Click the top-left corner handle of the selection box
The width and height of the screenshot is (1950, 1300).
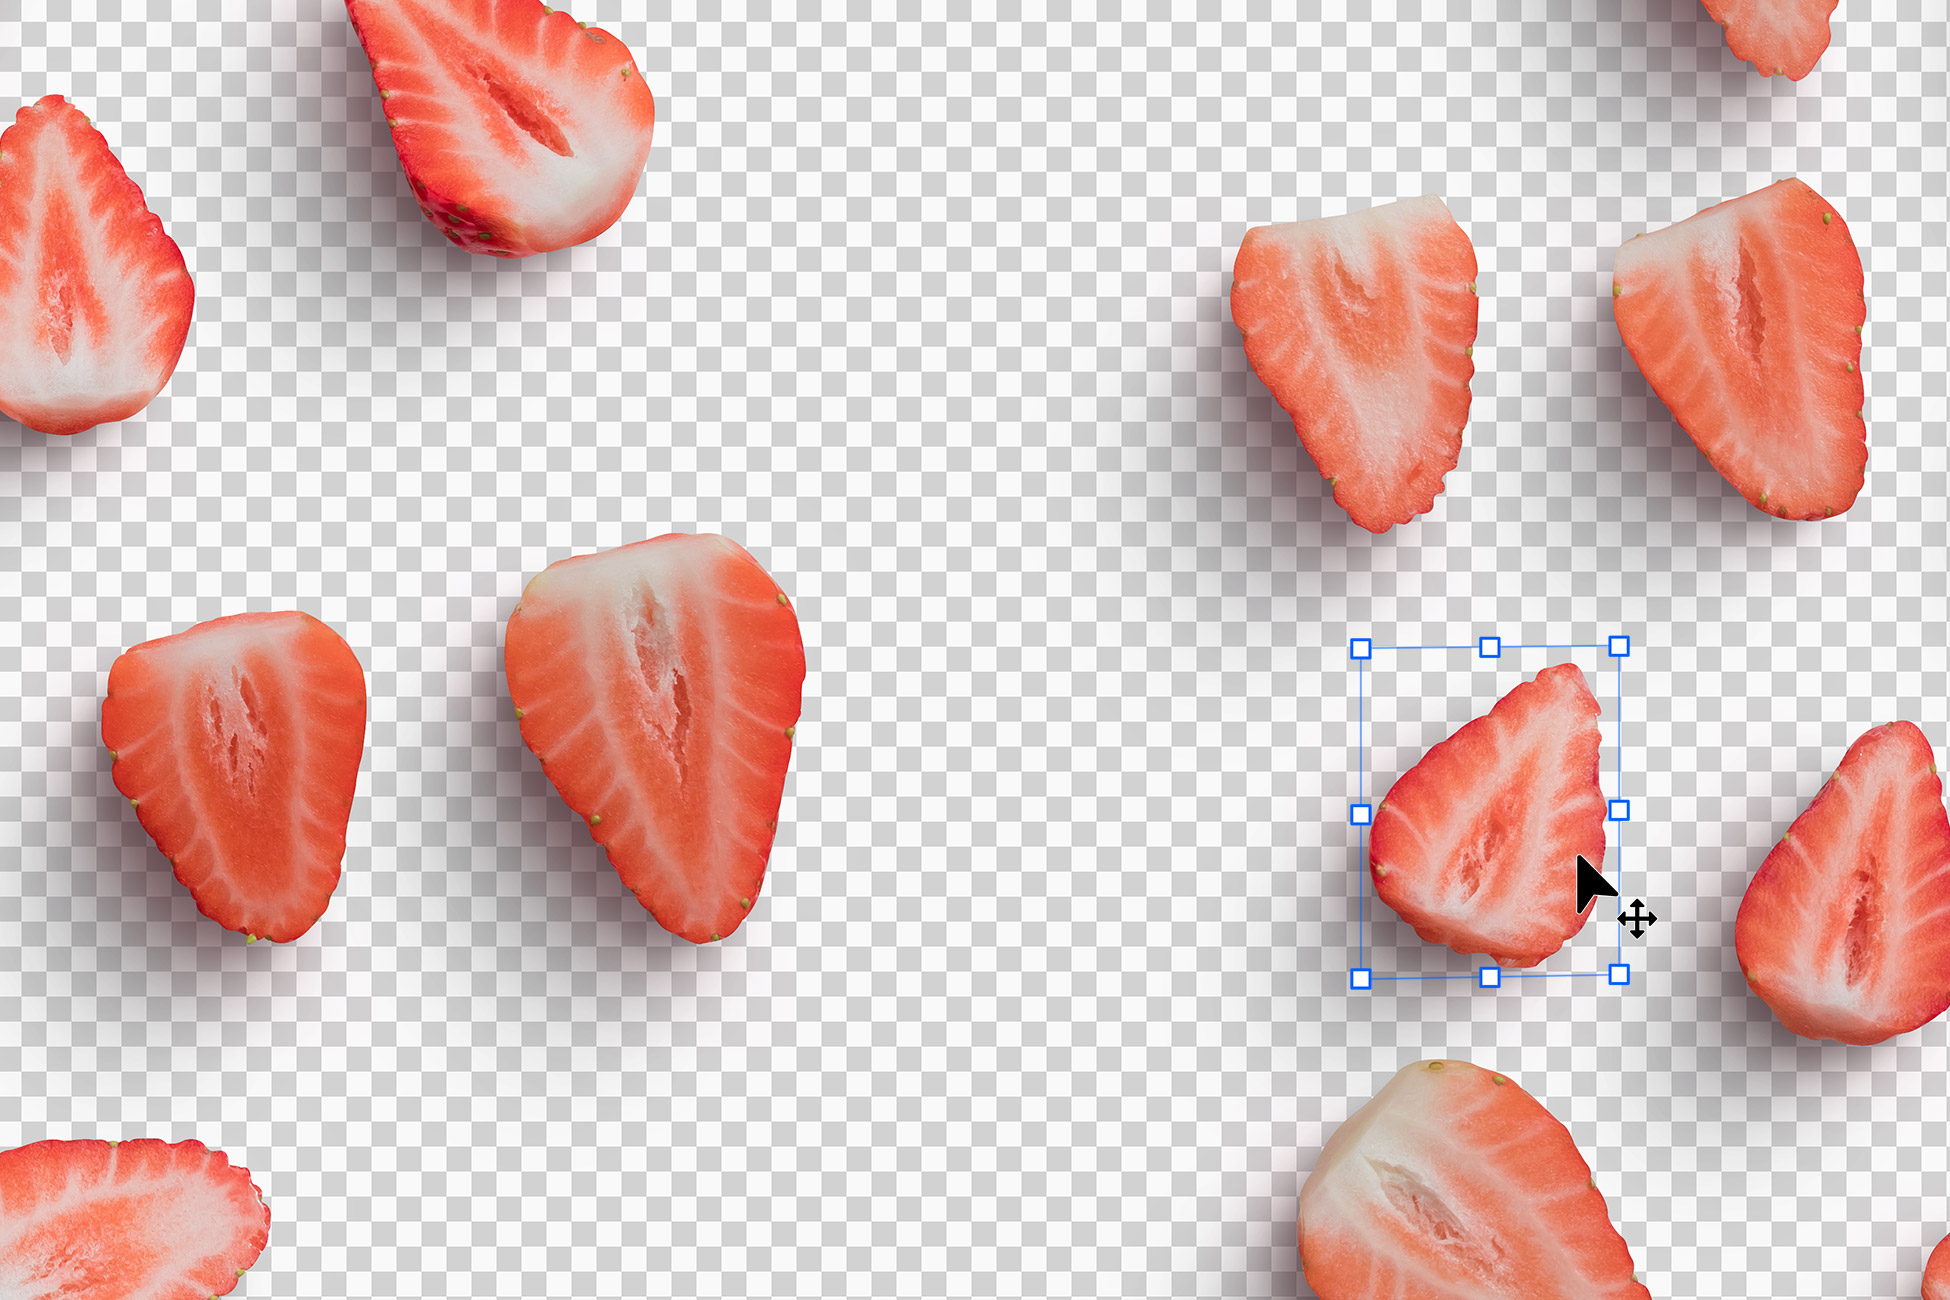1360,649
